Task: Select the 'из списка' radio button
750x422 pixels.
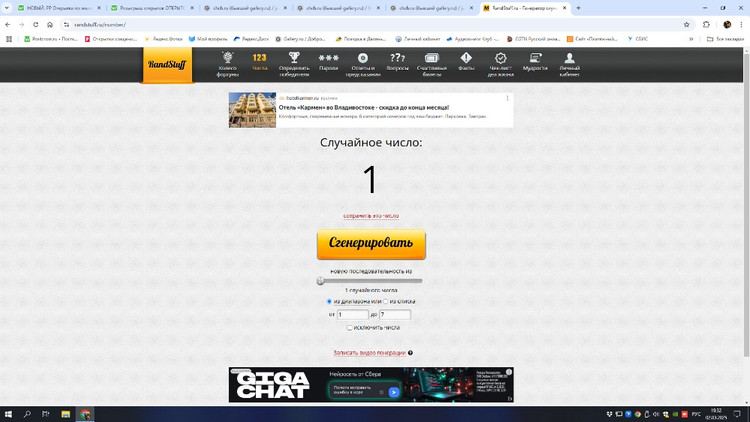Action: [x=387, y=301]
